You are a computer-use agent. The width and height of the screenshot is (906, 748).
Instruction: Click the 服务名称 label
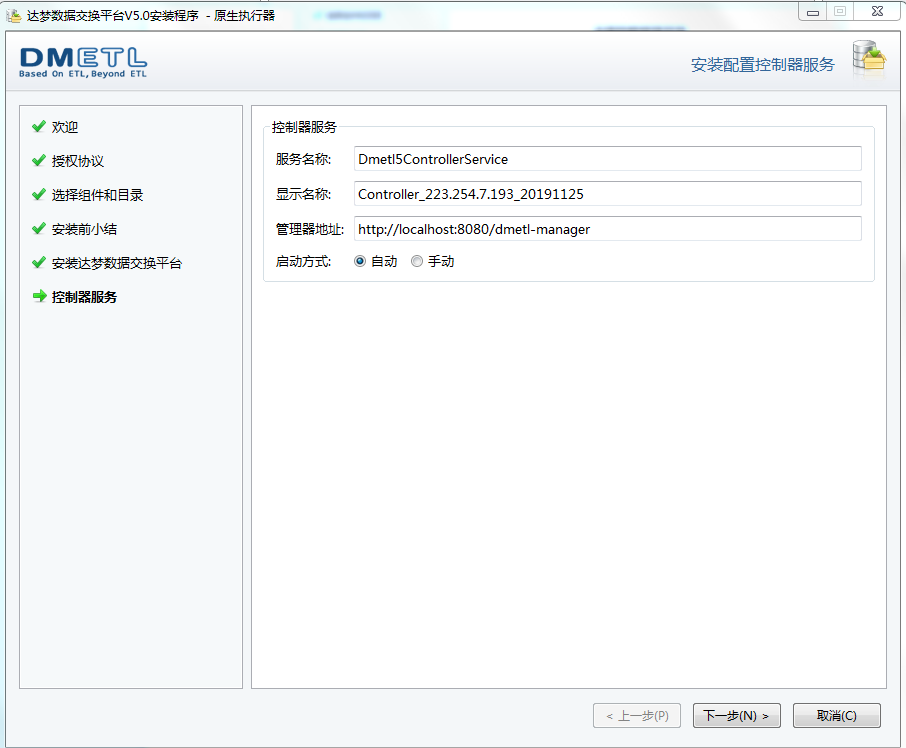303,159
